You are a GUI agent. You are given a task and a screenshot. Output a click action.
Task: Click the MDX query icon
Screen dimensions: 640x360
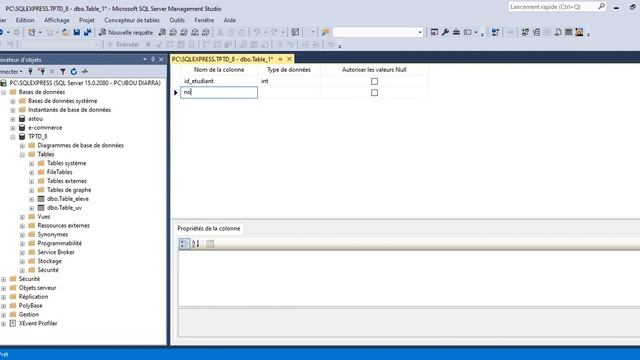click(173, 32)
